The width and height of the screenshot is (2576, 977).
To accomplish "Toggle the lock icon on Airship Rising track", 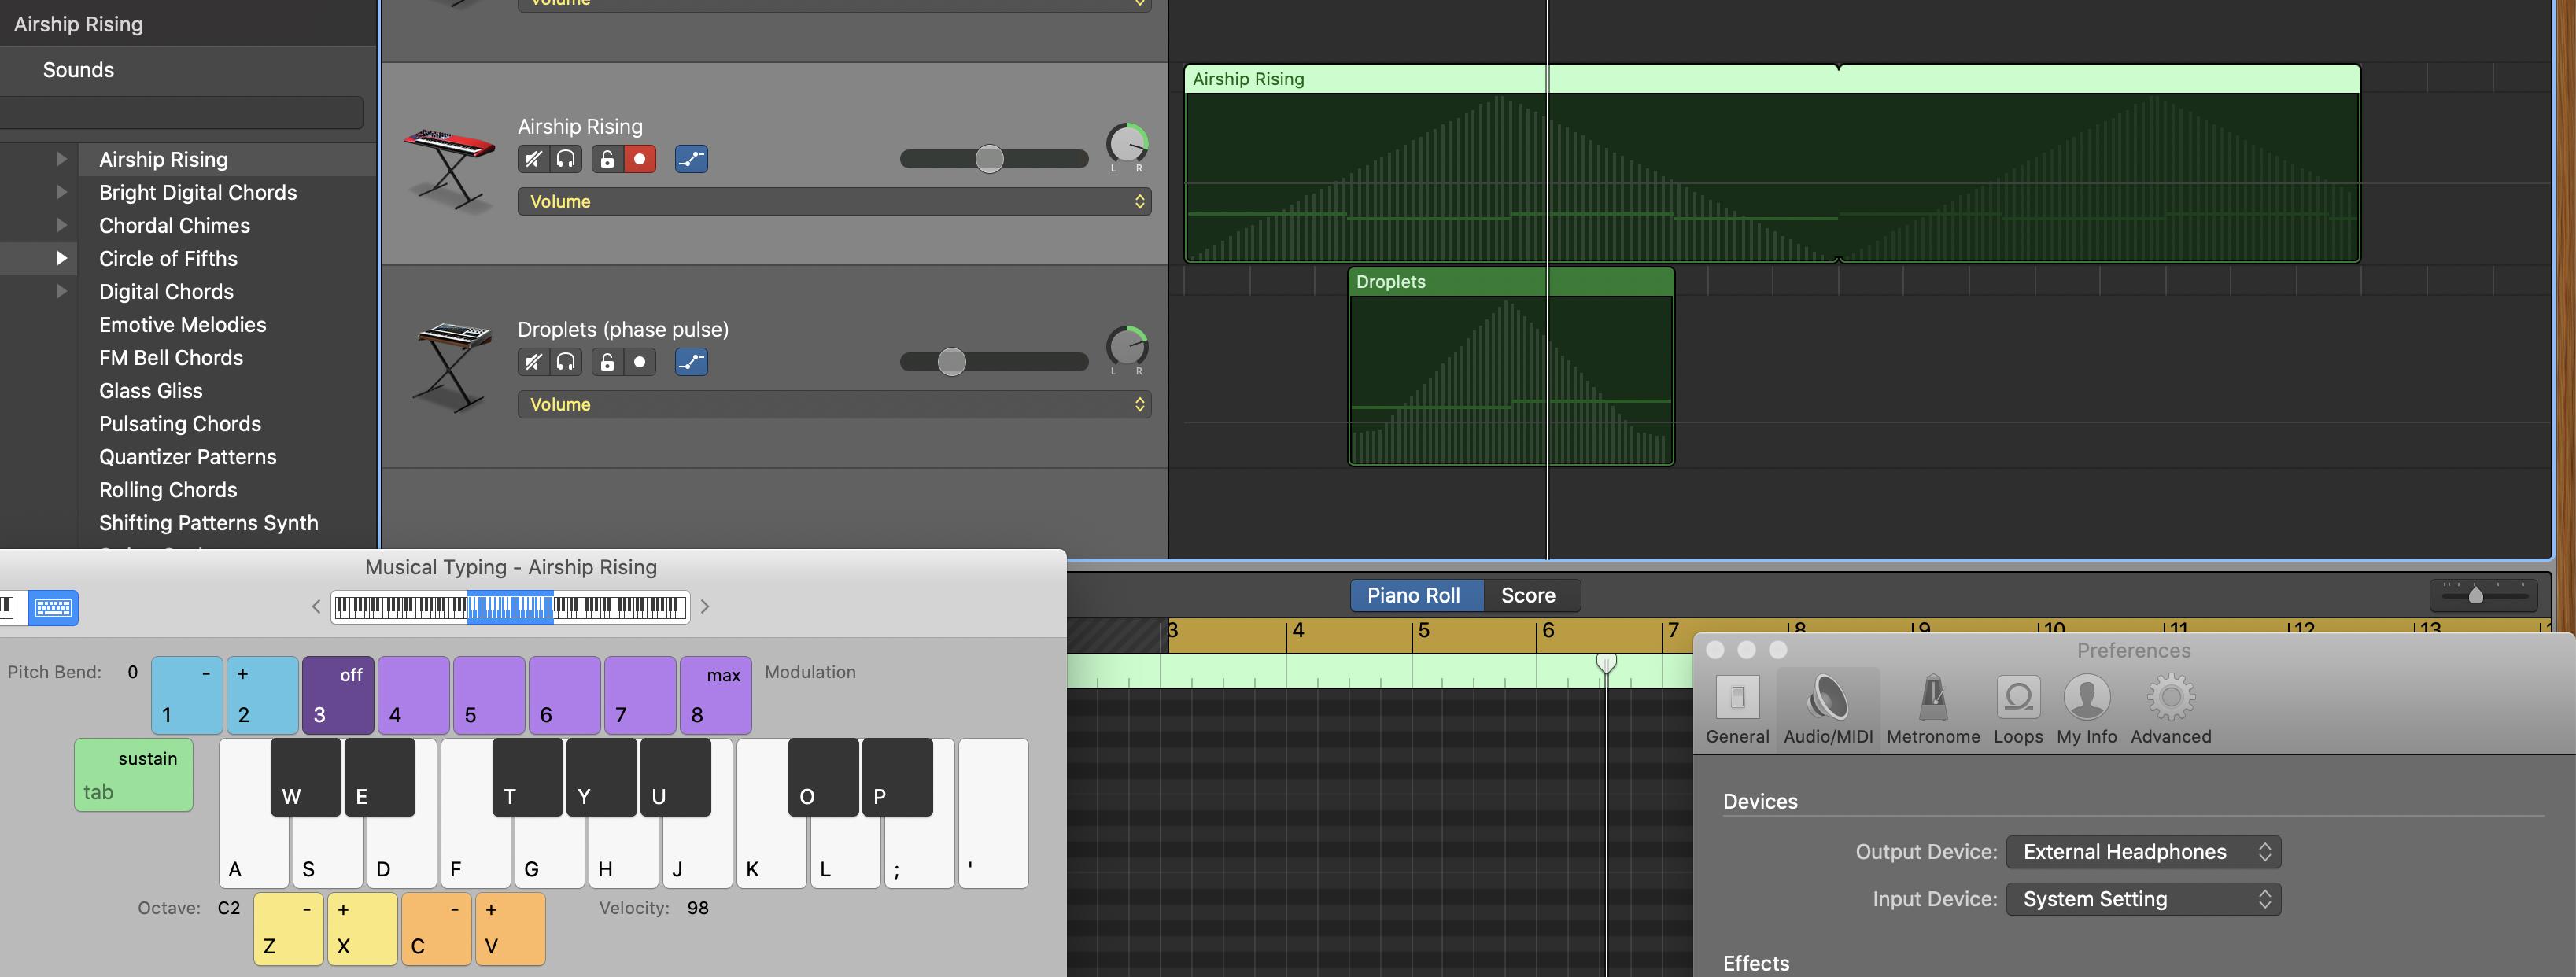I will (604, 159).
